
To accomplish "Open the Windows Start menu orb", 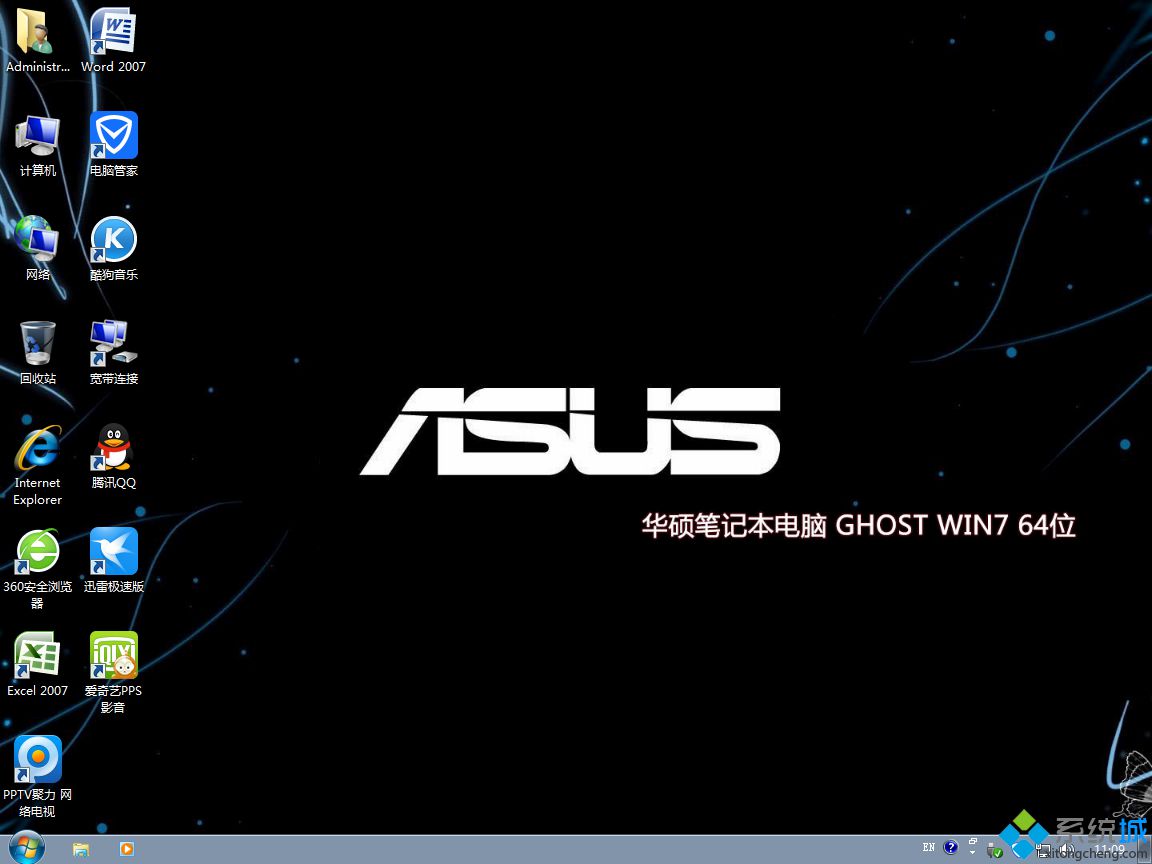I will click(27, 849).
